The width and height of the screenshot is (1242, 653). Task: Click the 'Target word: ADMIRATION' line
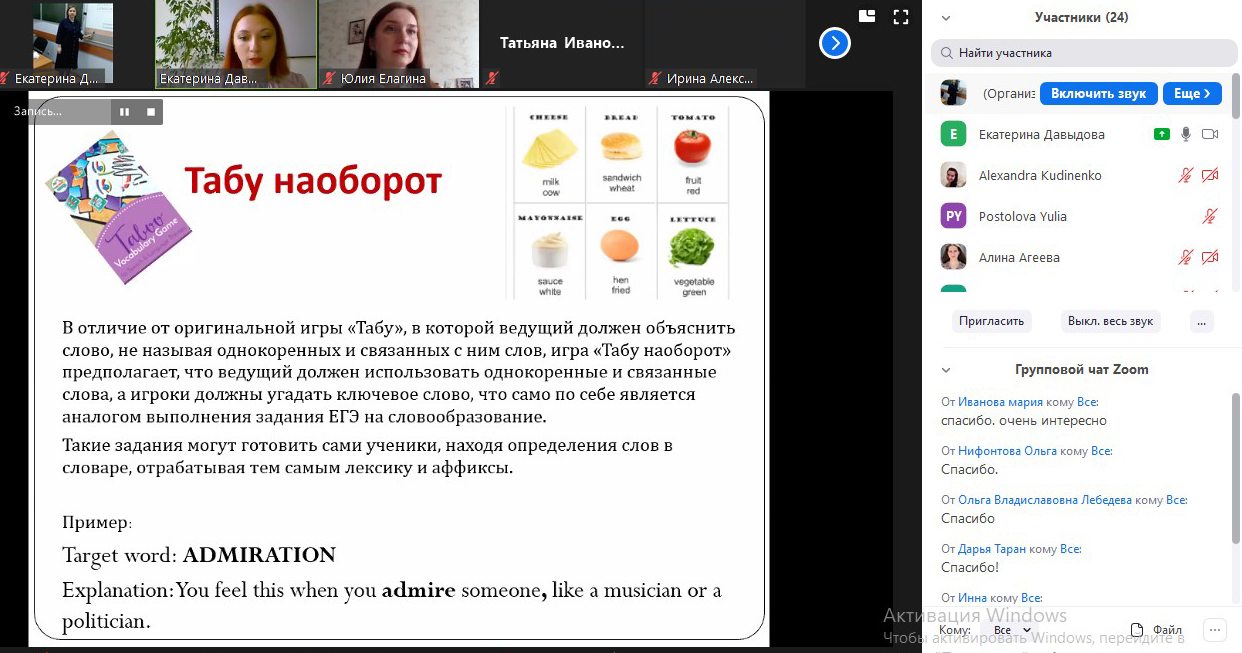pyautogui.click(x=199, y=555)
